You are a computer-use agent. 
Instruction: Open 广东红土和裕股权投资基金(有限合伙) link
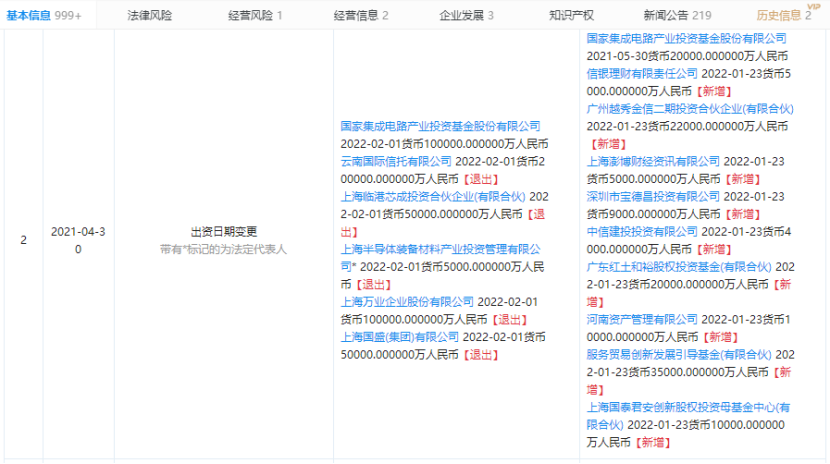(x=679, y=267)
